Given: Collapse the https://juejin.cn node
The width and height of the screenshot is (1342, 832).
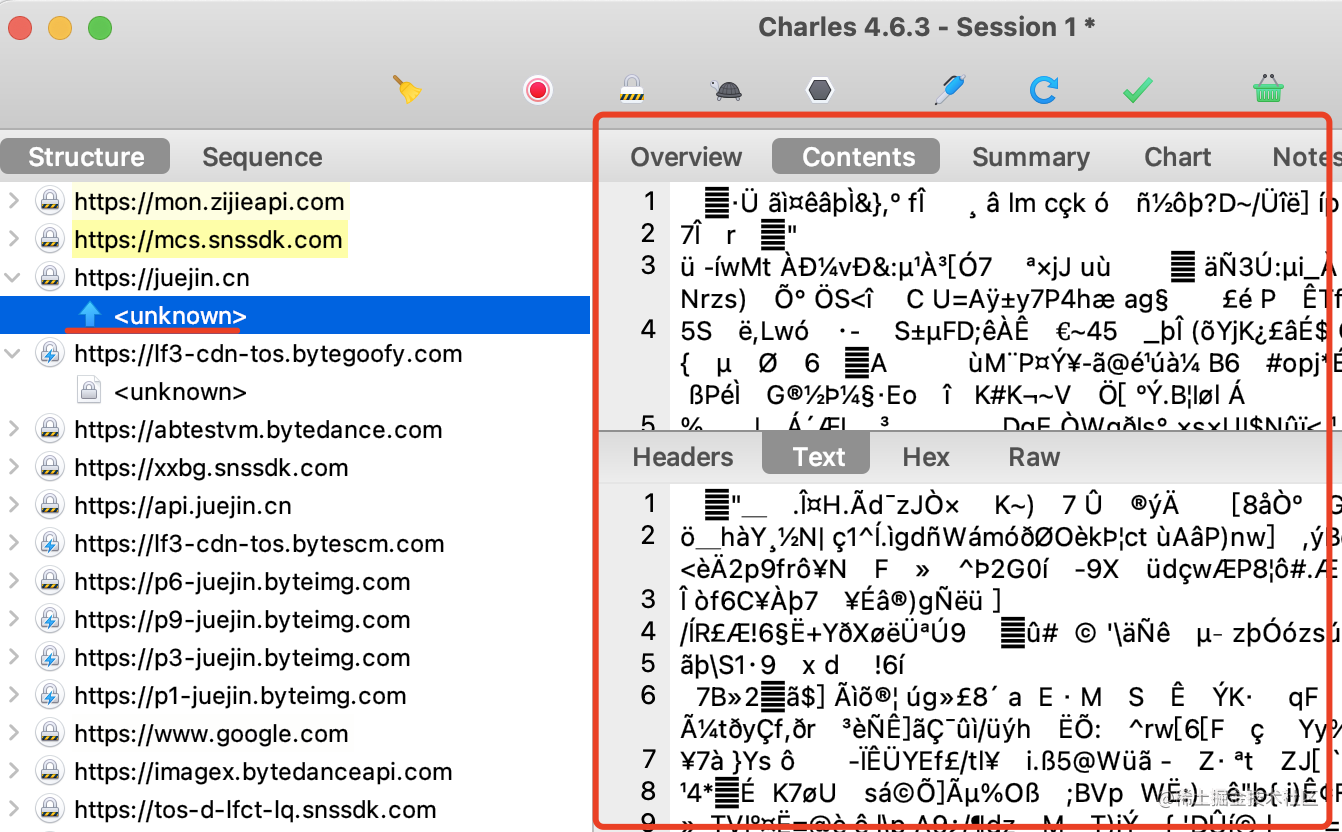Looking at the screenshot, I should 14,277.
